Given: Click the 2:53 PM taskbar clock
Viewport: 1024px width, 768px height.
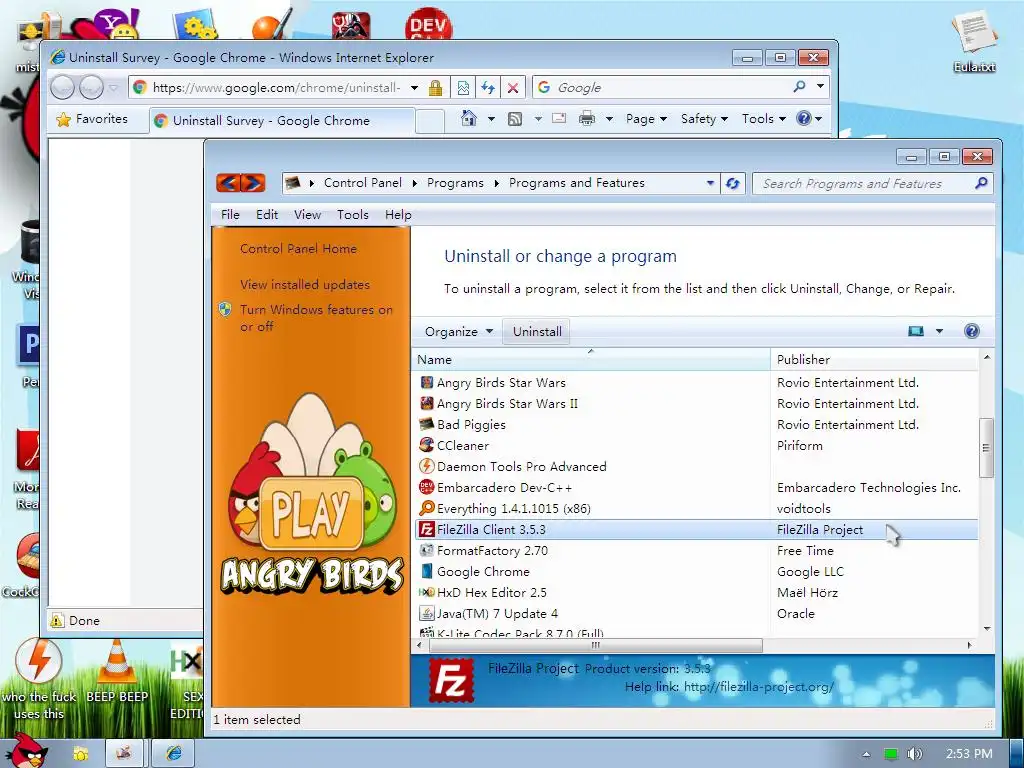Looking at the screenshot, I should pos(969,754).
